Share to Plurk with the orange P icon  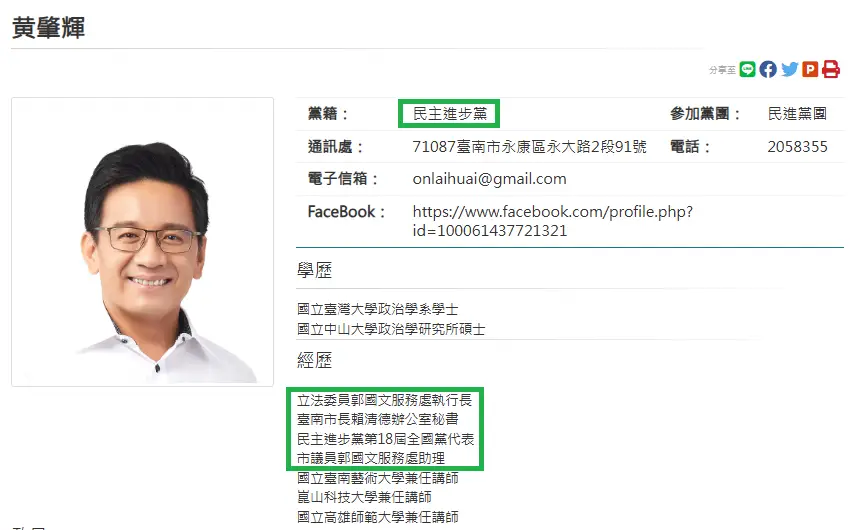point(810,69)
